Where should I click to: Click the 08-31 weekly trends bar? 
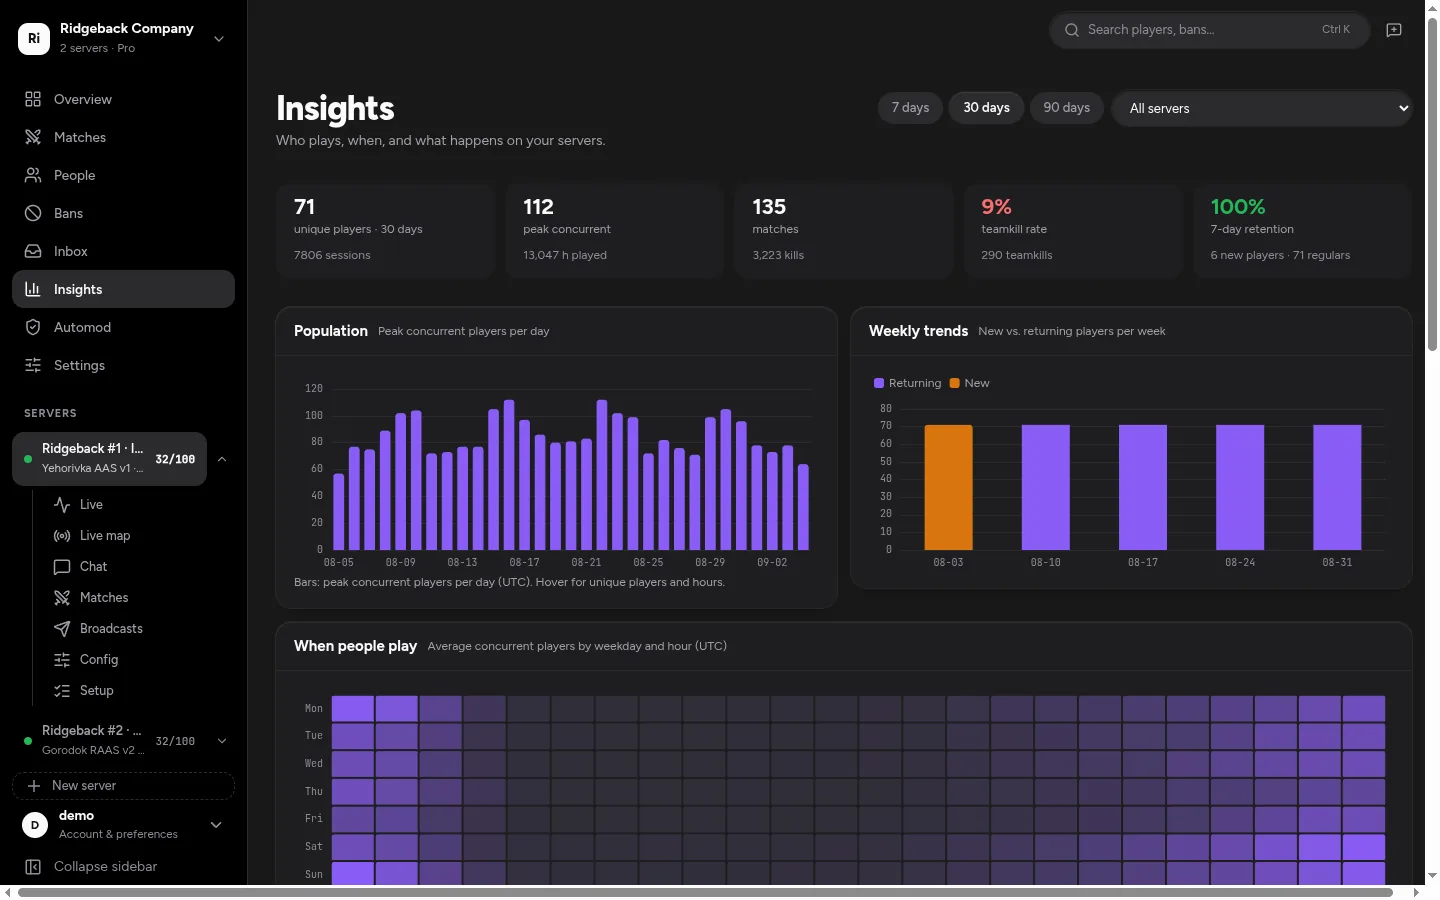point(1337,487)
